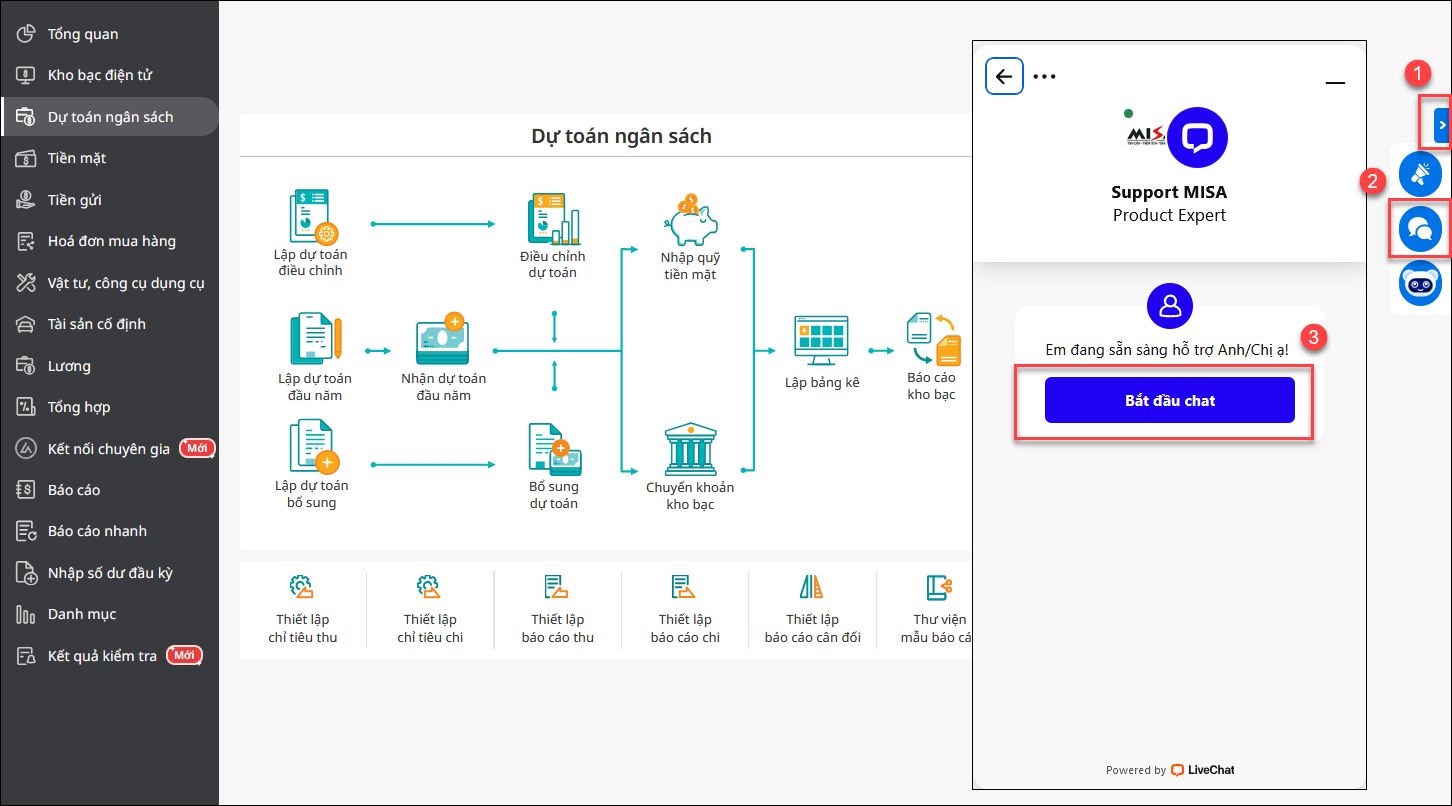This screenshot has height=806, width=1452.
Task: Click Báo cáo kho bạc icon
Action: click(932, 340)
